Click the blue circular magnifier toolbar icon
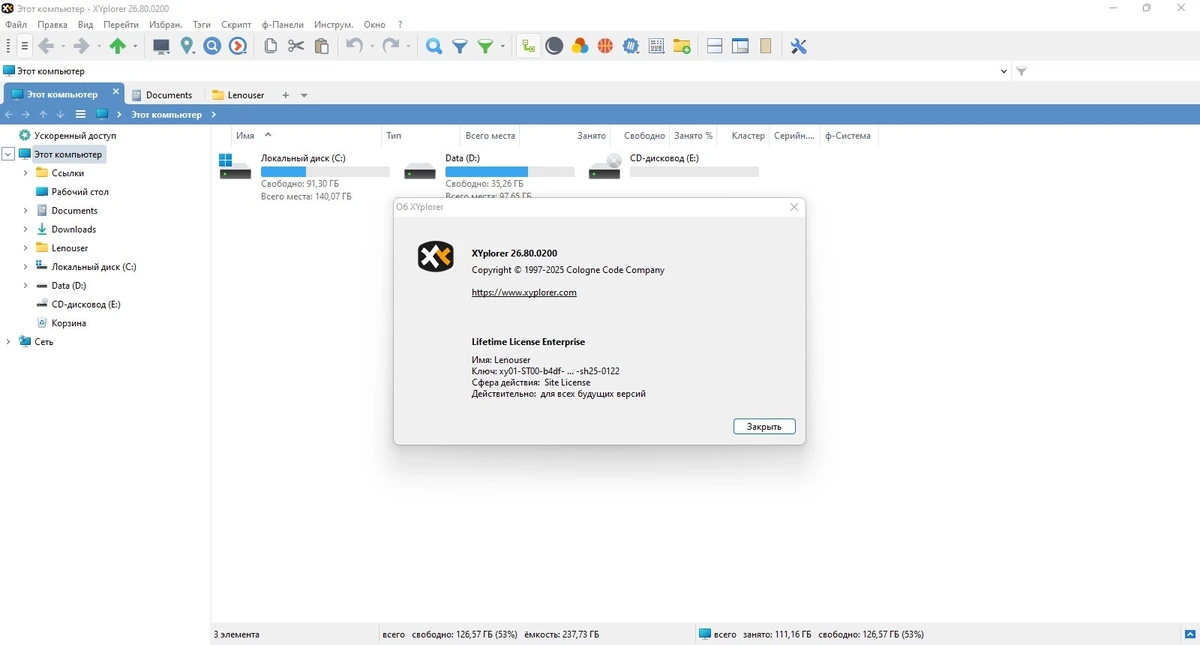 (x=212, y=46)
